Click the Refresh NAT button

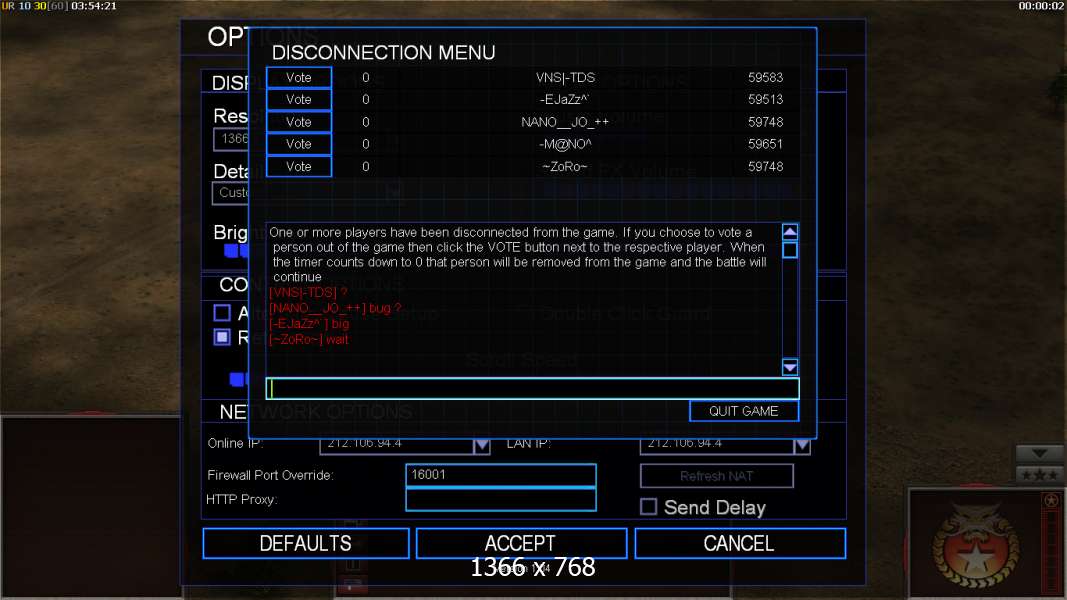coord(717,476)
